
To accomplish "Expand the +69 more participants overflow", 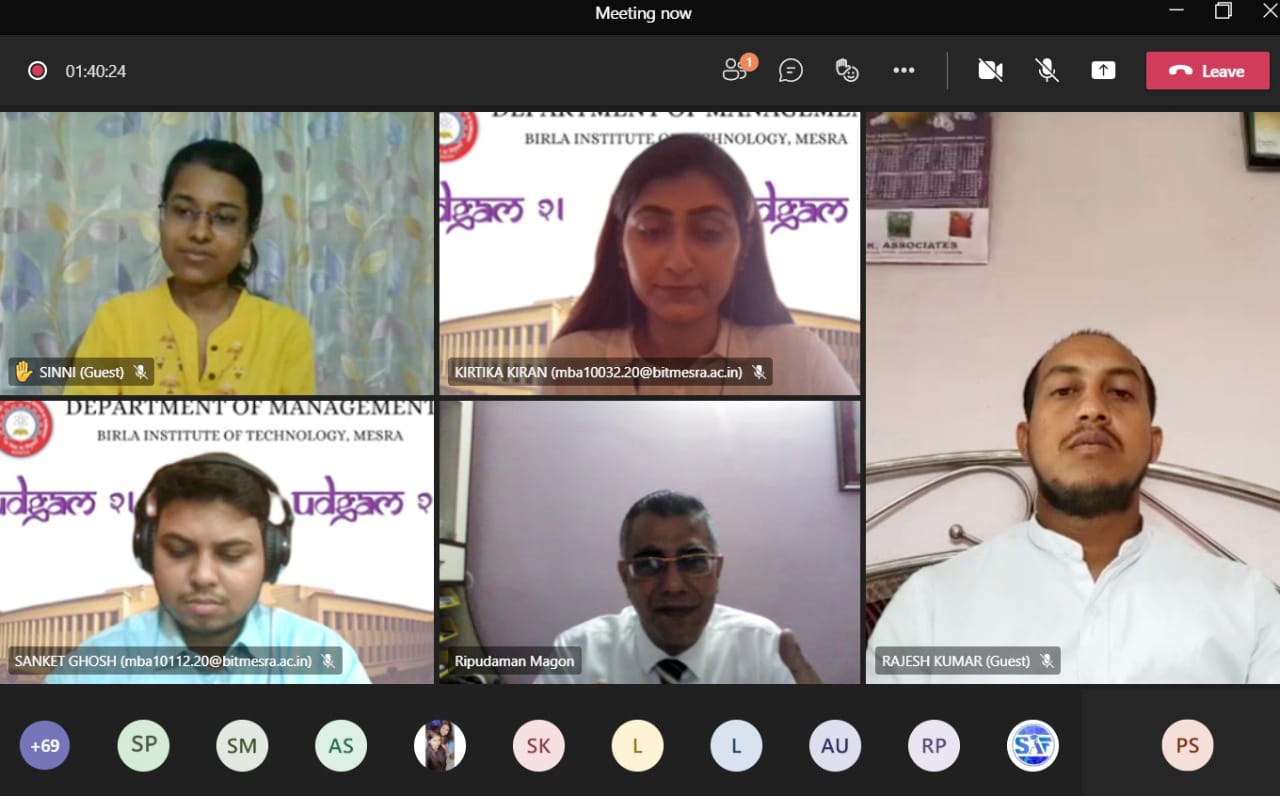I will (44, 745).
